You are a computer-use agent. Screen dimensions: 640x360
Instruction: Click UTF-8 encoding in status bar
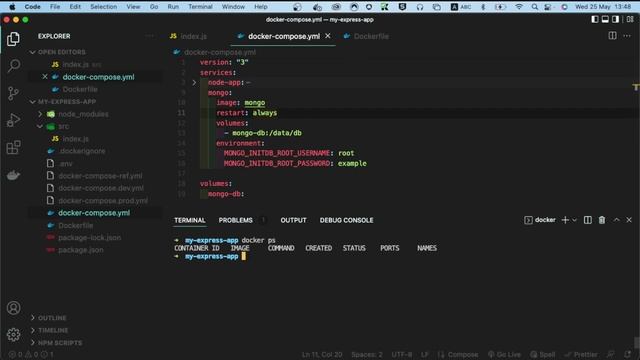coord(402,354)
